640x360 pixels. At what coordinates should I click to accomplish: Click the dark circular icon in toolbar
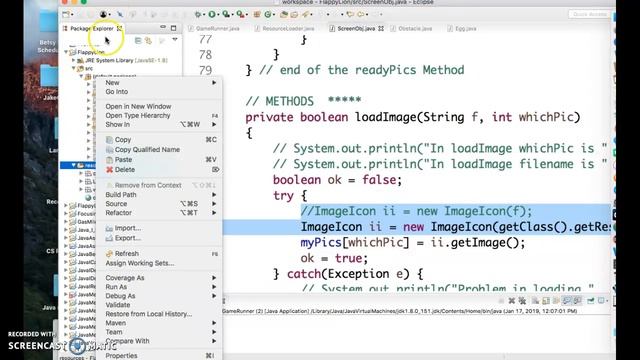pyautogui.click(x=103, y=14)
